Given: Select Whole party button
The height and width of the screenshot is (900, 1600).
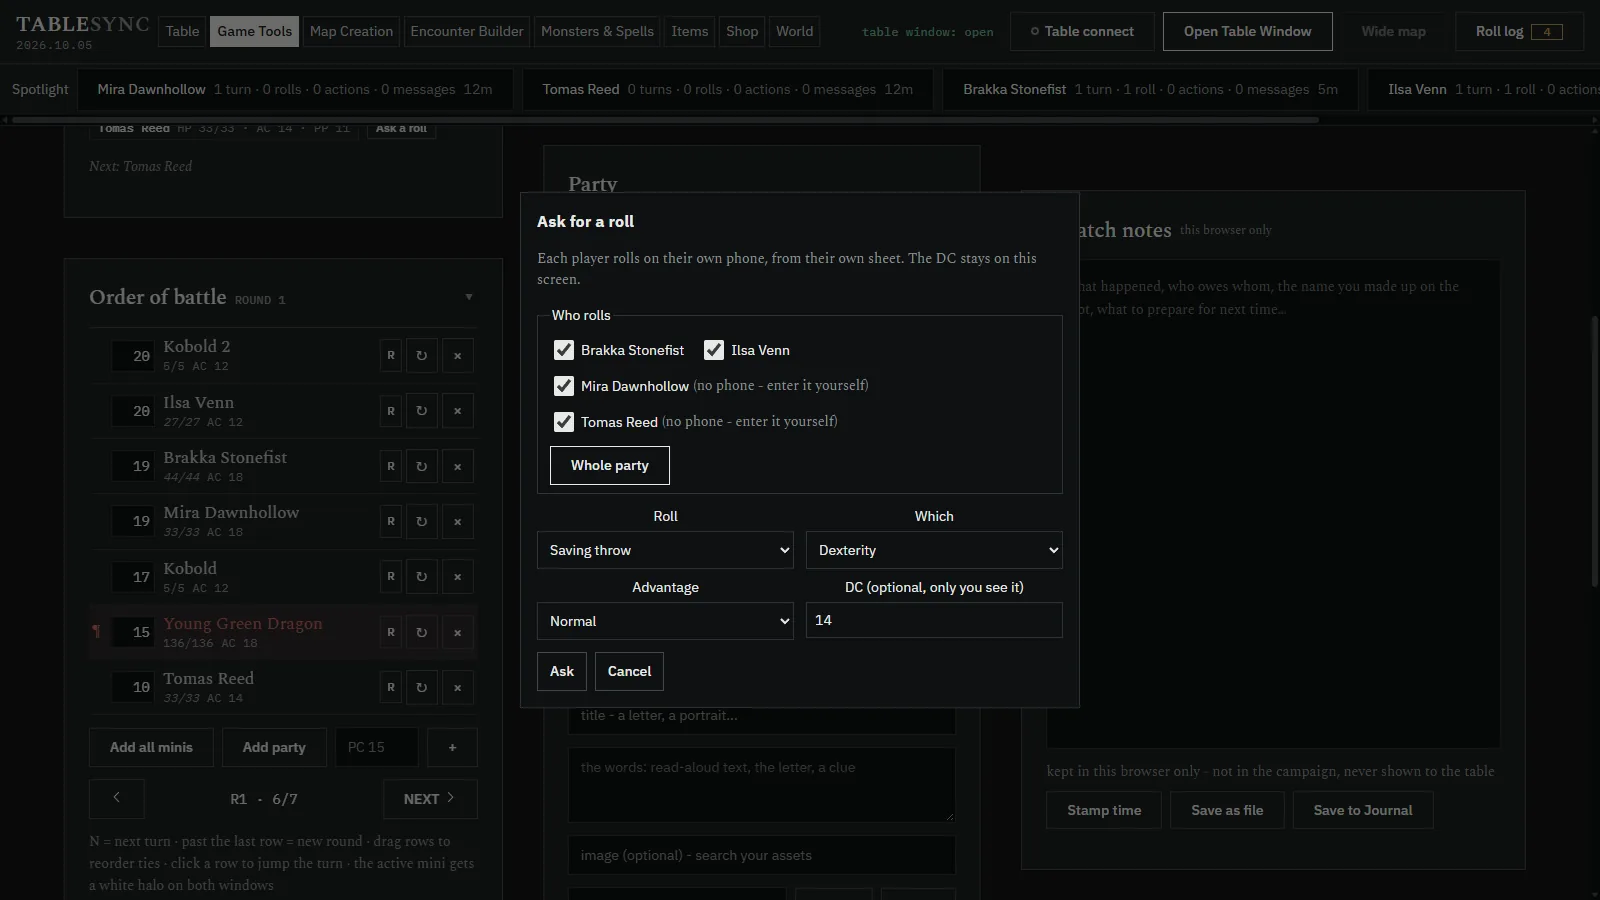Looking at the screenshot, I should click(x=610, y=465).
